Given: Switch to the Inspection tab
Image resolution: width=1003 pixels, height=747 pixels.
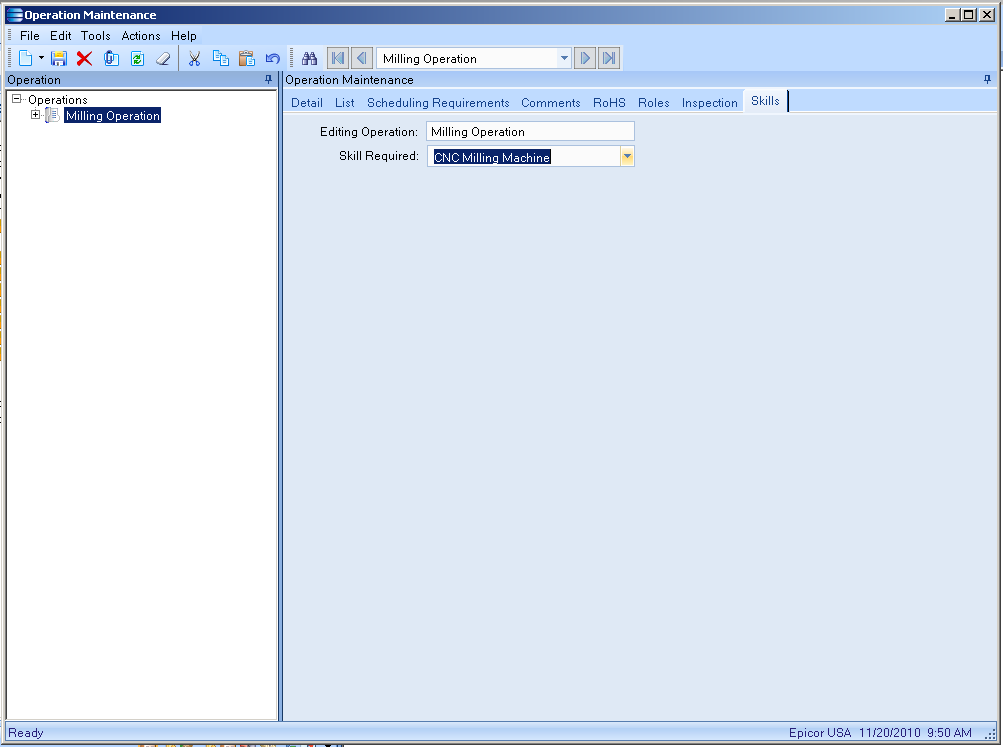Looking at the screenshot, I should click(710, 103).
